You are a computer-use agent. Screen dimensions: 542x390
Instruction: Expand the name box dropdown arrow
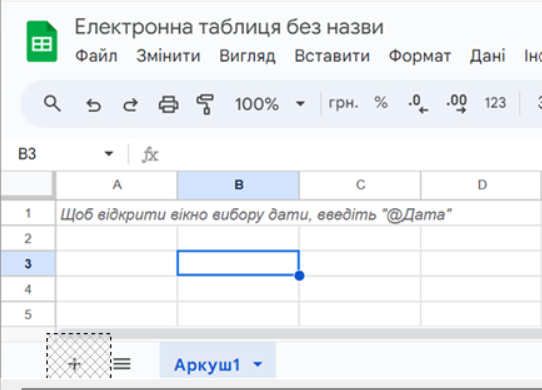tap(109, 153)
